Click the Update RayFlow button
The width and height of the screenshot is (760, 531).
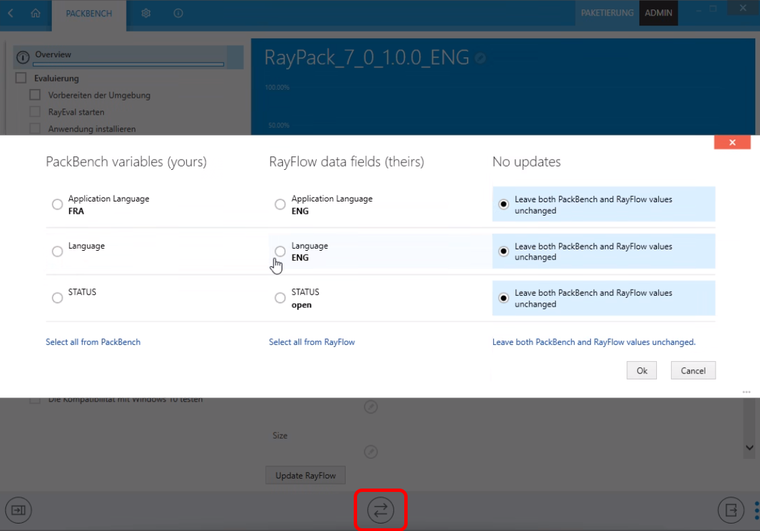(305, 475)
